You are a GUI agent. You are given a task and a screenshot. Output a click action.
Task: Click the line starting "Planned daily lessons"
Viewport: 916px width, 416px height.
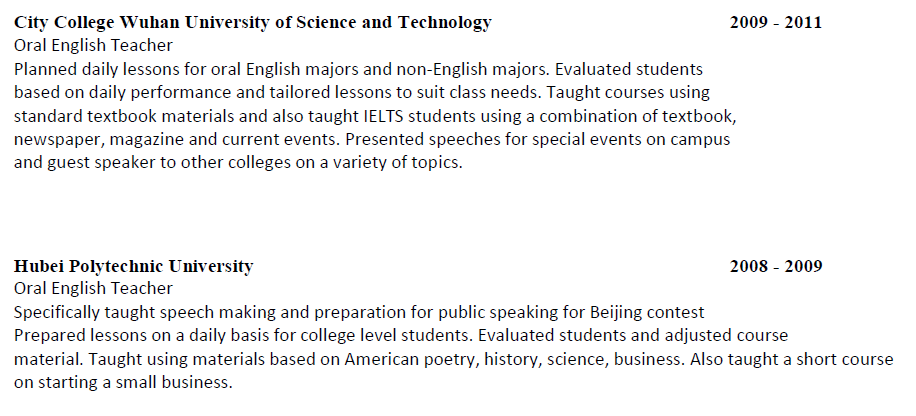click(x=359, y=69)
